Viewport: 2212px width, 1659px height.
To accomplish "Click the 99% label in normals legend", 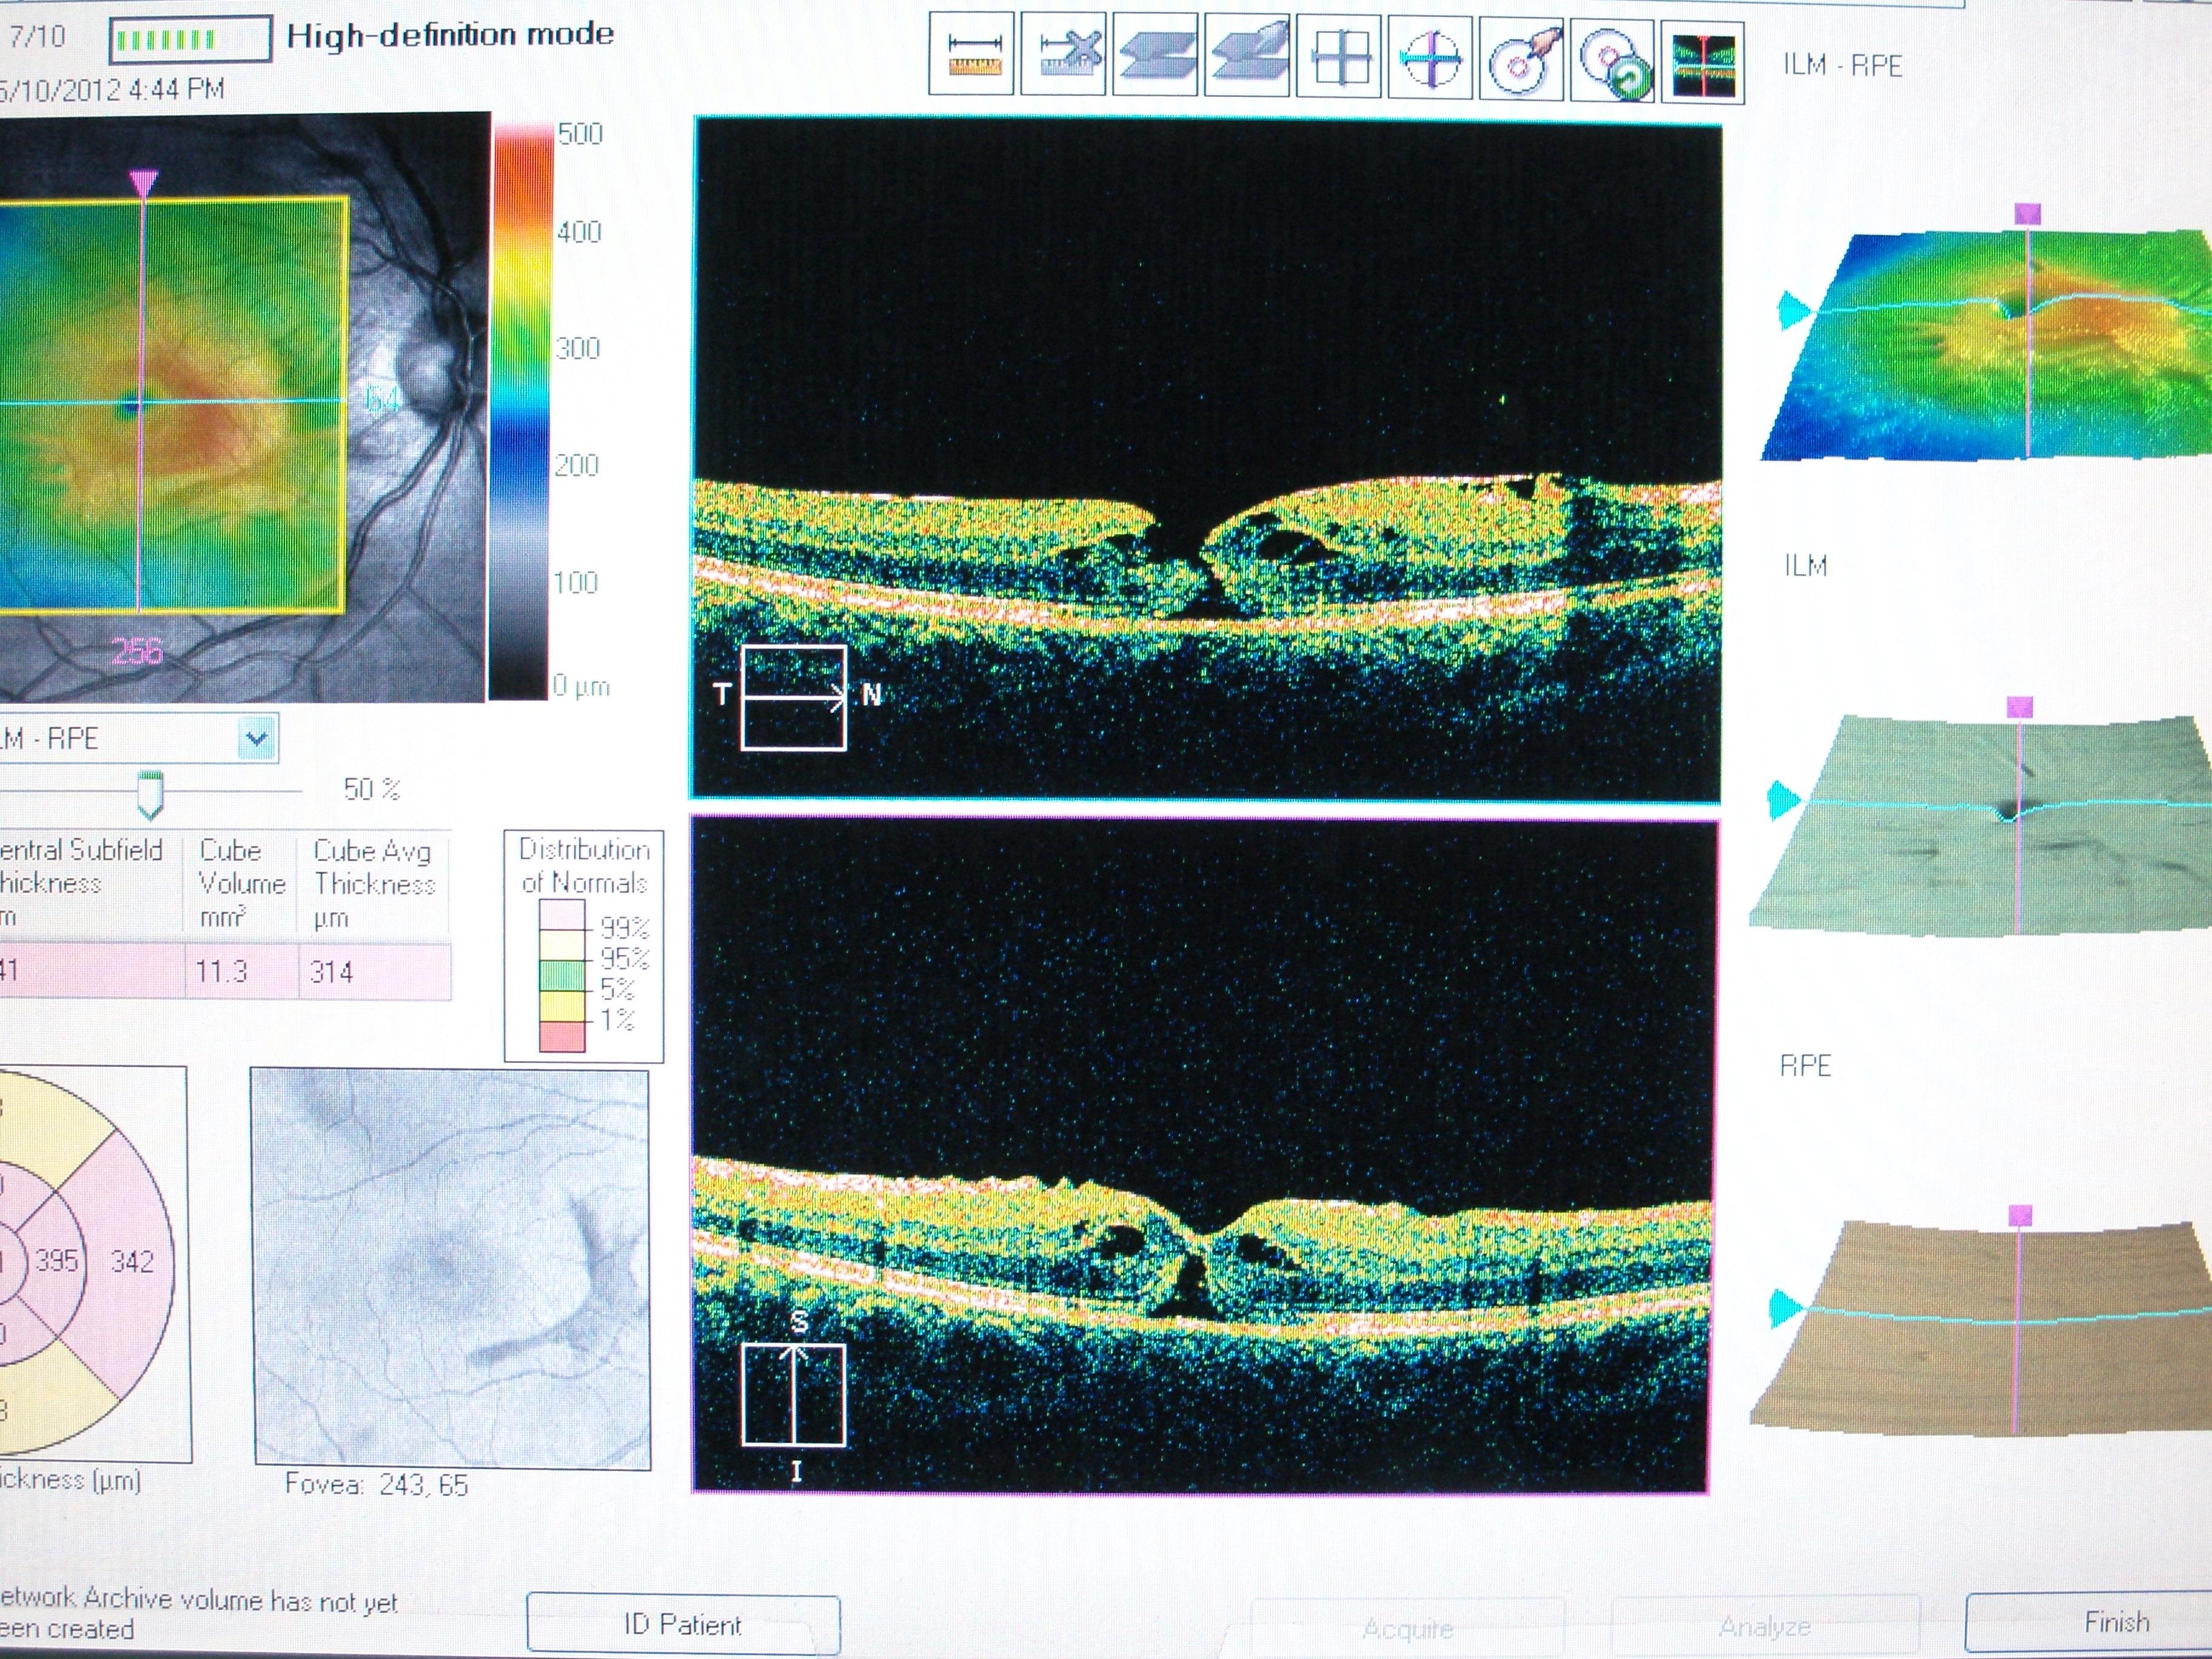I will tap(624, 927).
